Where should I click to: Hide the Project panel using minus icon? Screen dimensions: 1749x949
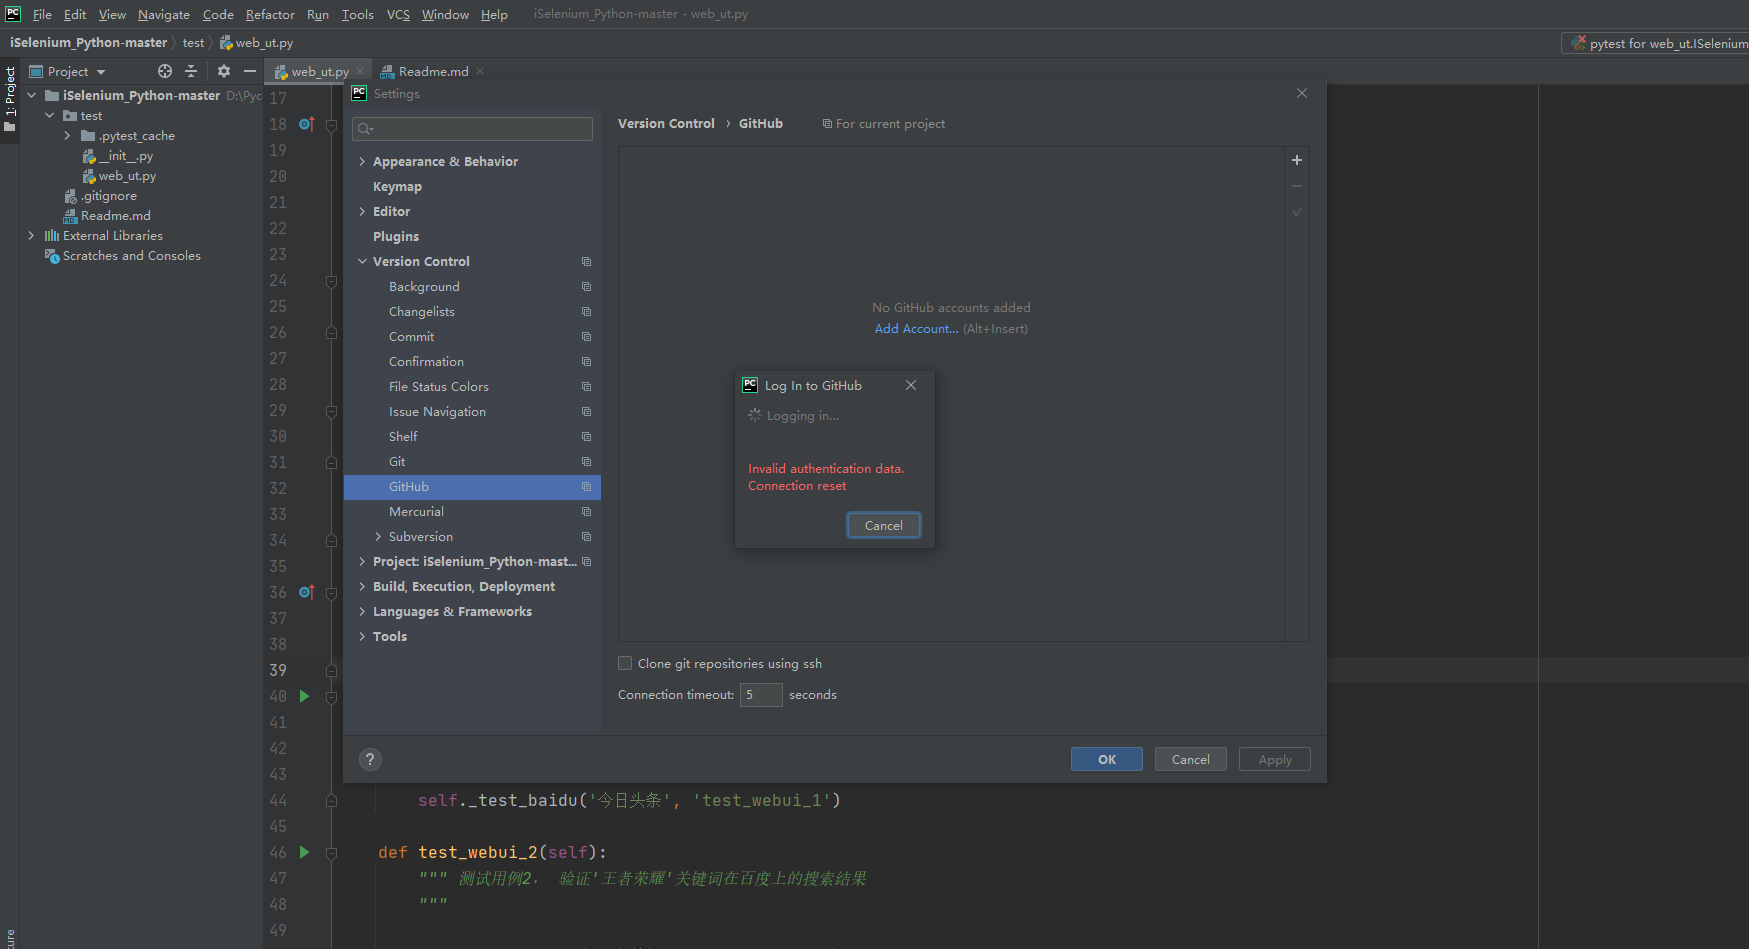point(250,71)
